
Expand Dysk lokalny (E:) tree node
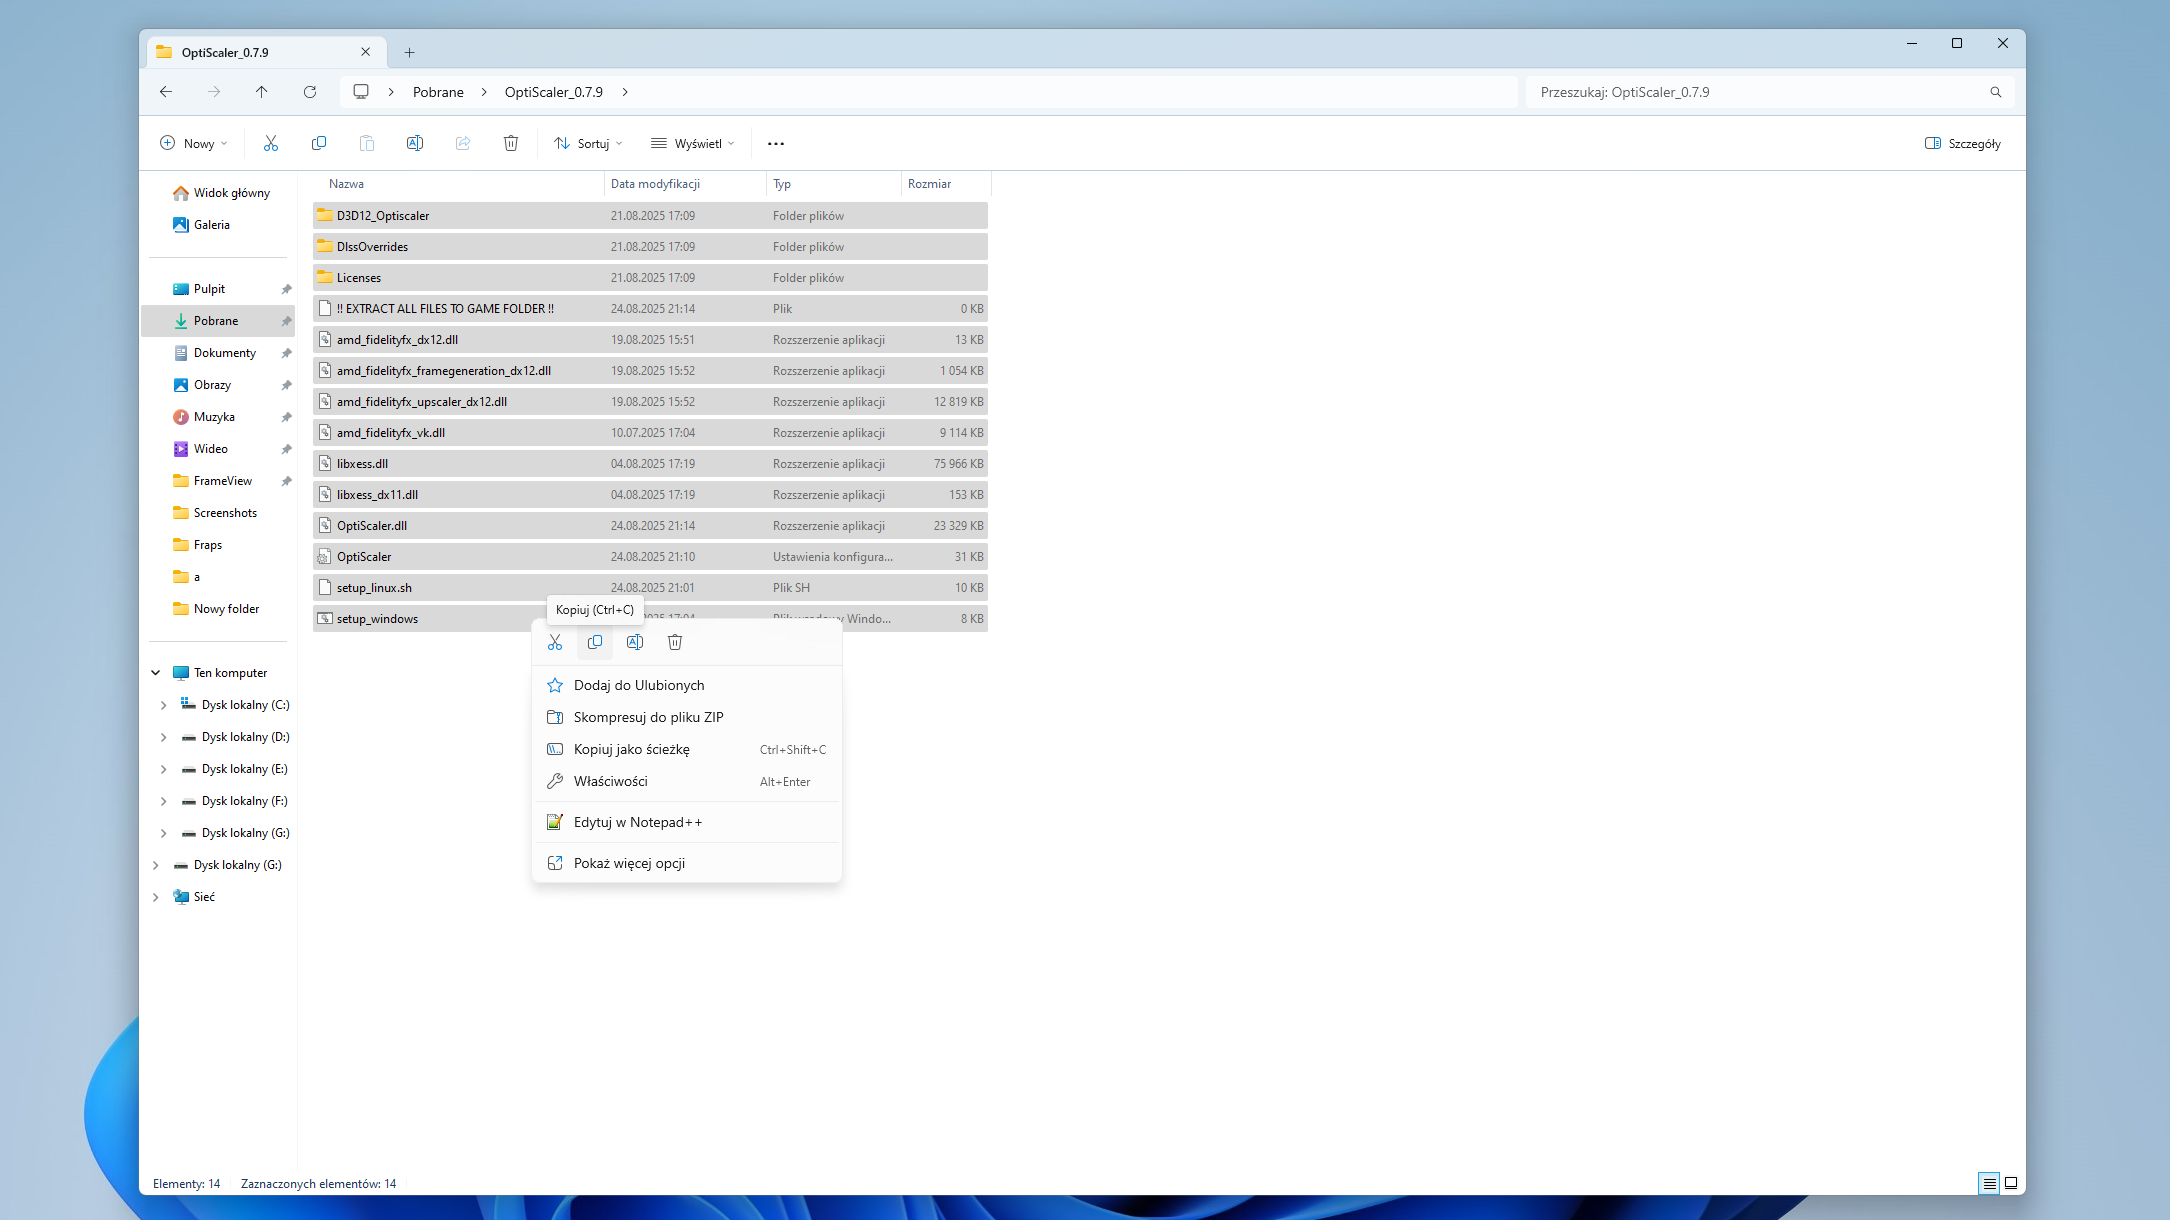pyautogui.click(x=163, y=769)
